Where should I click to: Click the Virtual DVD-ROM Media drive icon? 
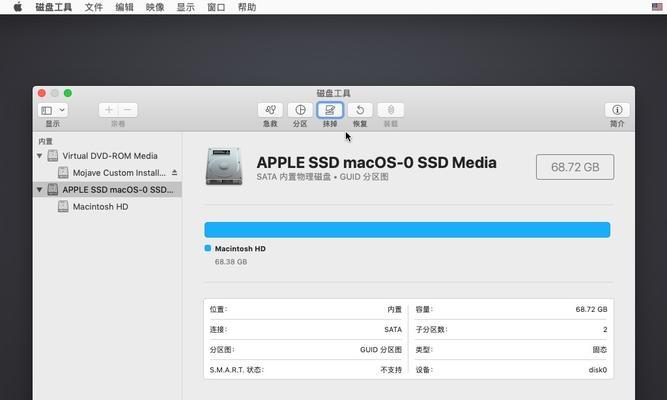click(x=53, y=156)
